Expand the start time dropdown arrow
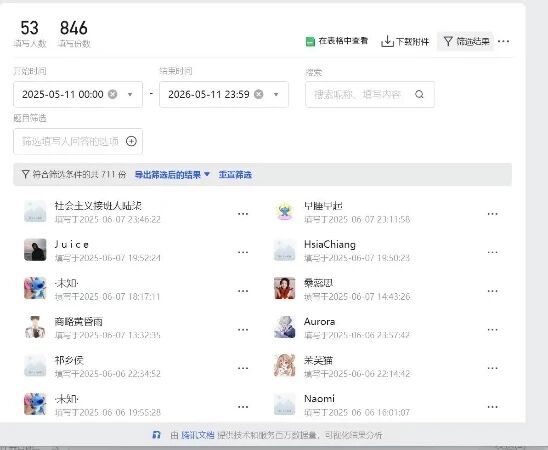Screen dimensions: 548x450 [130, 94]
